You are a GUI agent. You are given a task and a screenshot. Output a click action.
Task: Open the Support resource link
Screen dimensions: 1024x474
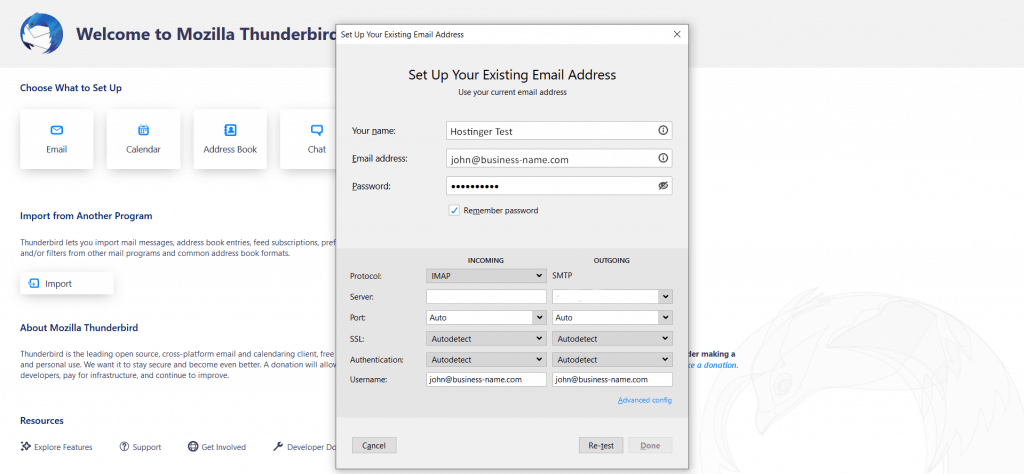click(x=139, y=447)
